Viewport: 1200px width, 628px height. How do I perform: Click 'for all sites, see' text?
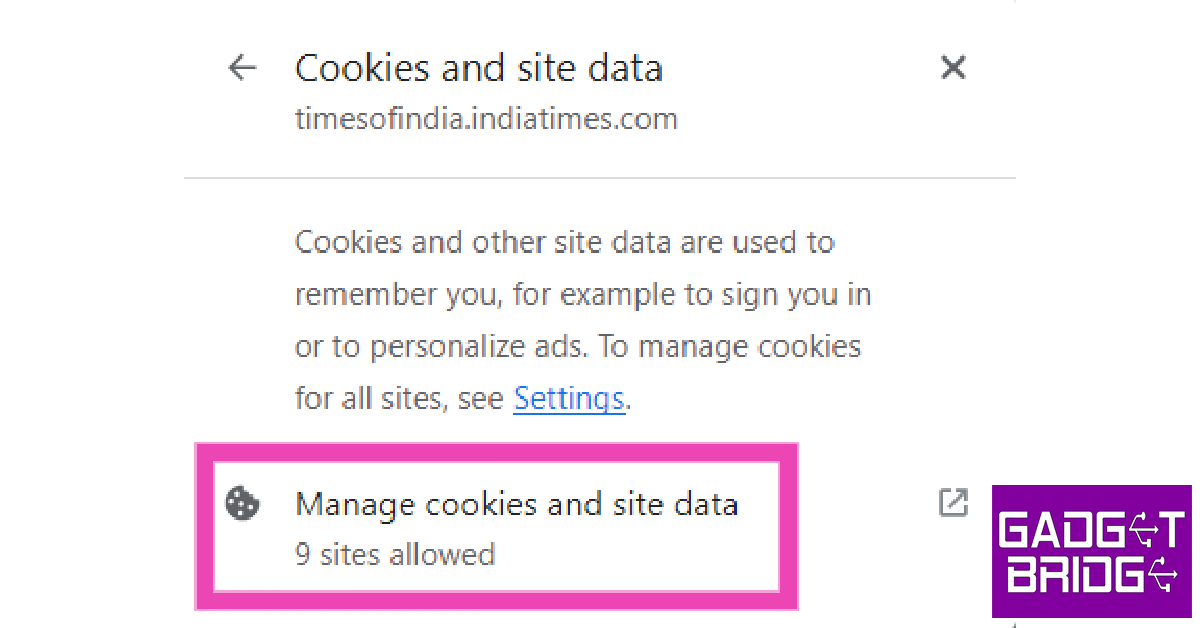point(400,399)
